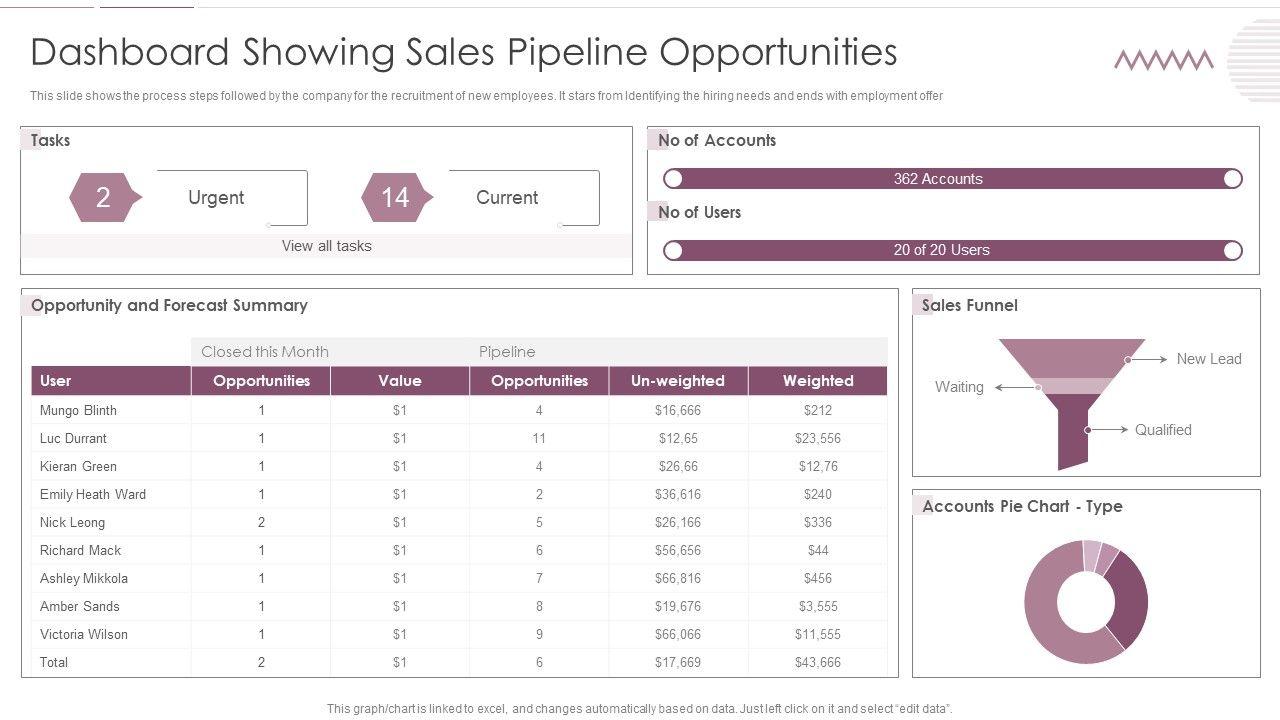Select the Un-weighted column header
Viewport: 1280px width, 720px height.
point(678,381)
